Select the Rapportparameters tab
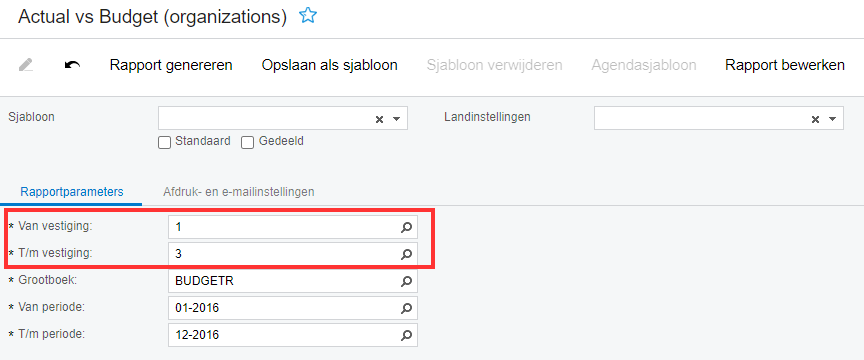Viewport: 864px width, 360px height. 72,192
